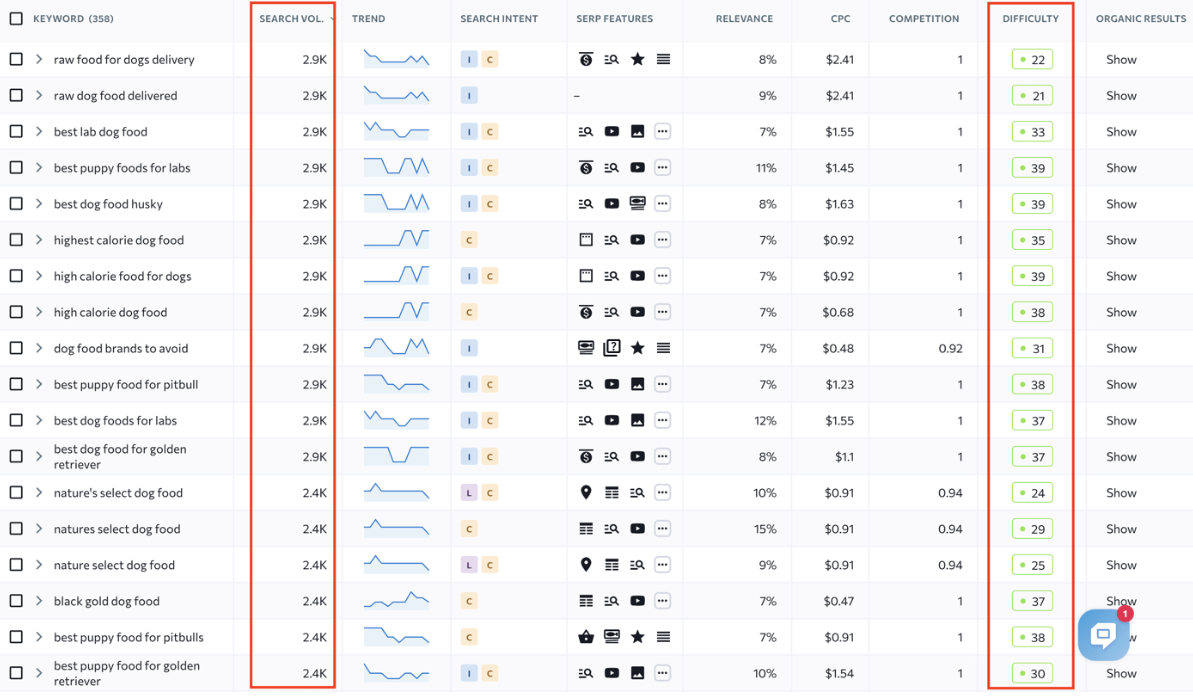Click the map pin icon for nature's select dog food
Viewport: 1193px width, 699px height.
586,493
